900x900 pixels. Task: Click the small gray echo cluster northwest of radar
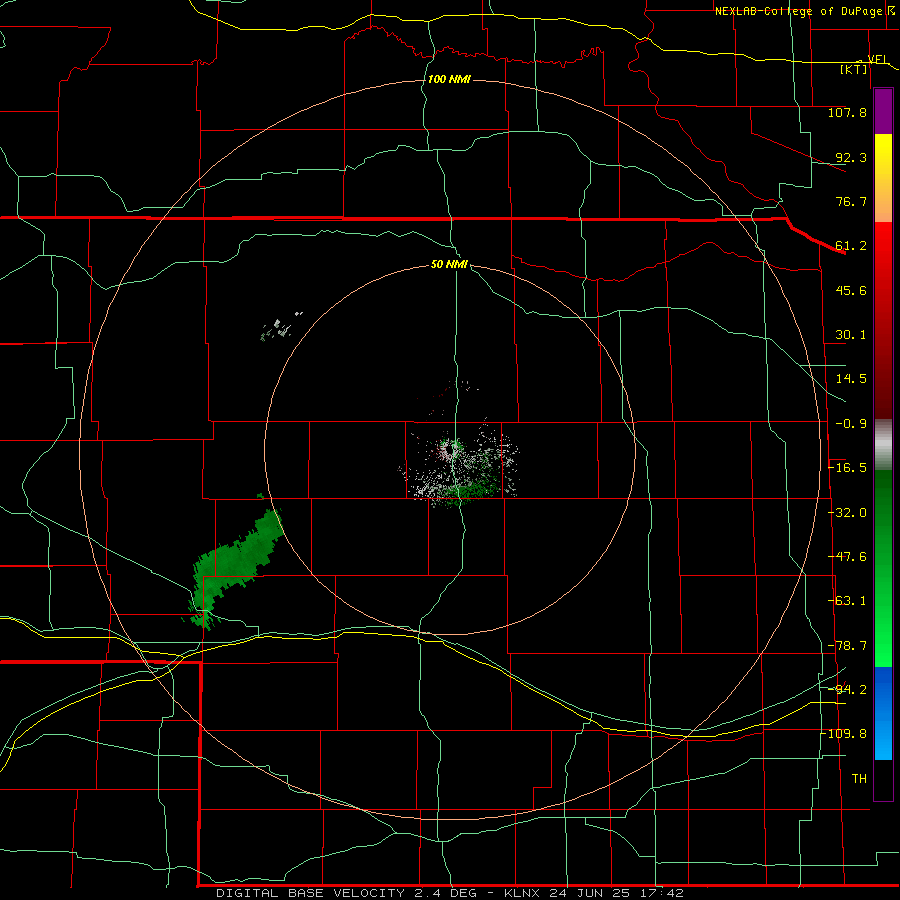tap(281, 327)
